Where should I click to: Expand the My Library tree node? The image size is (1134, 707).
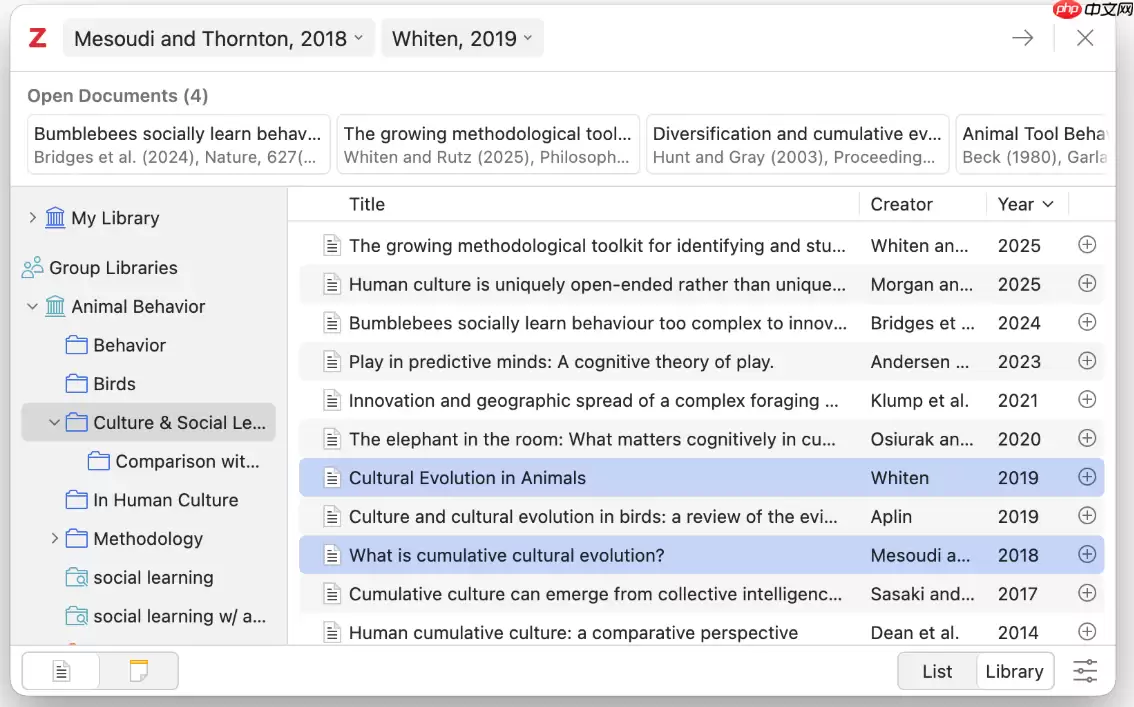click(32, 218)
